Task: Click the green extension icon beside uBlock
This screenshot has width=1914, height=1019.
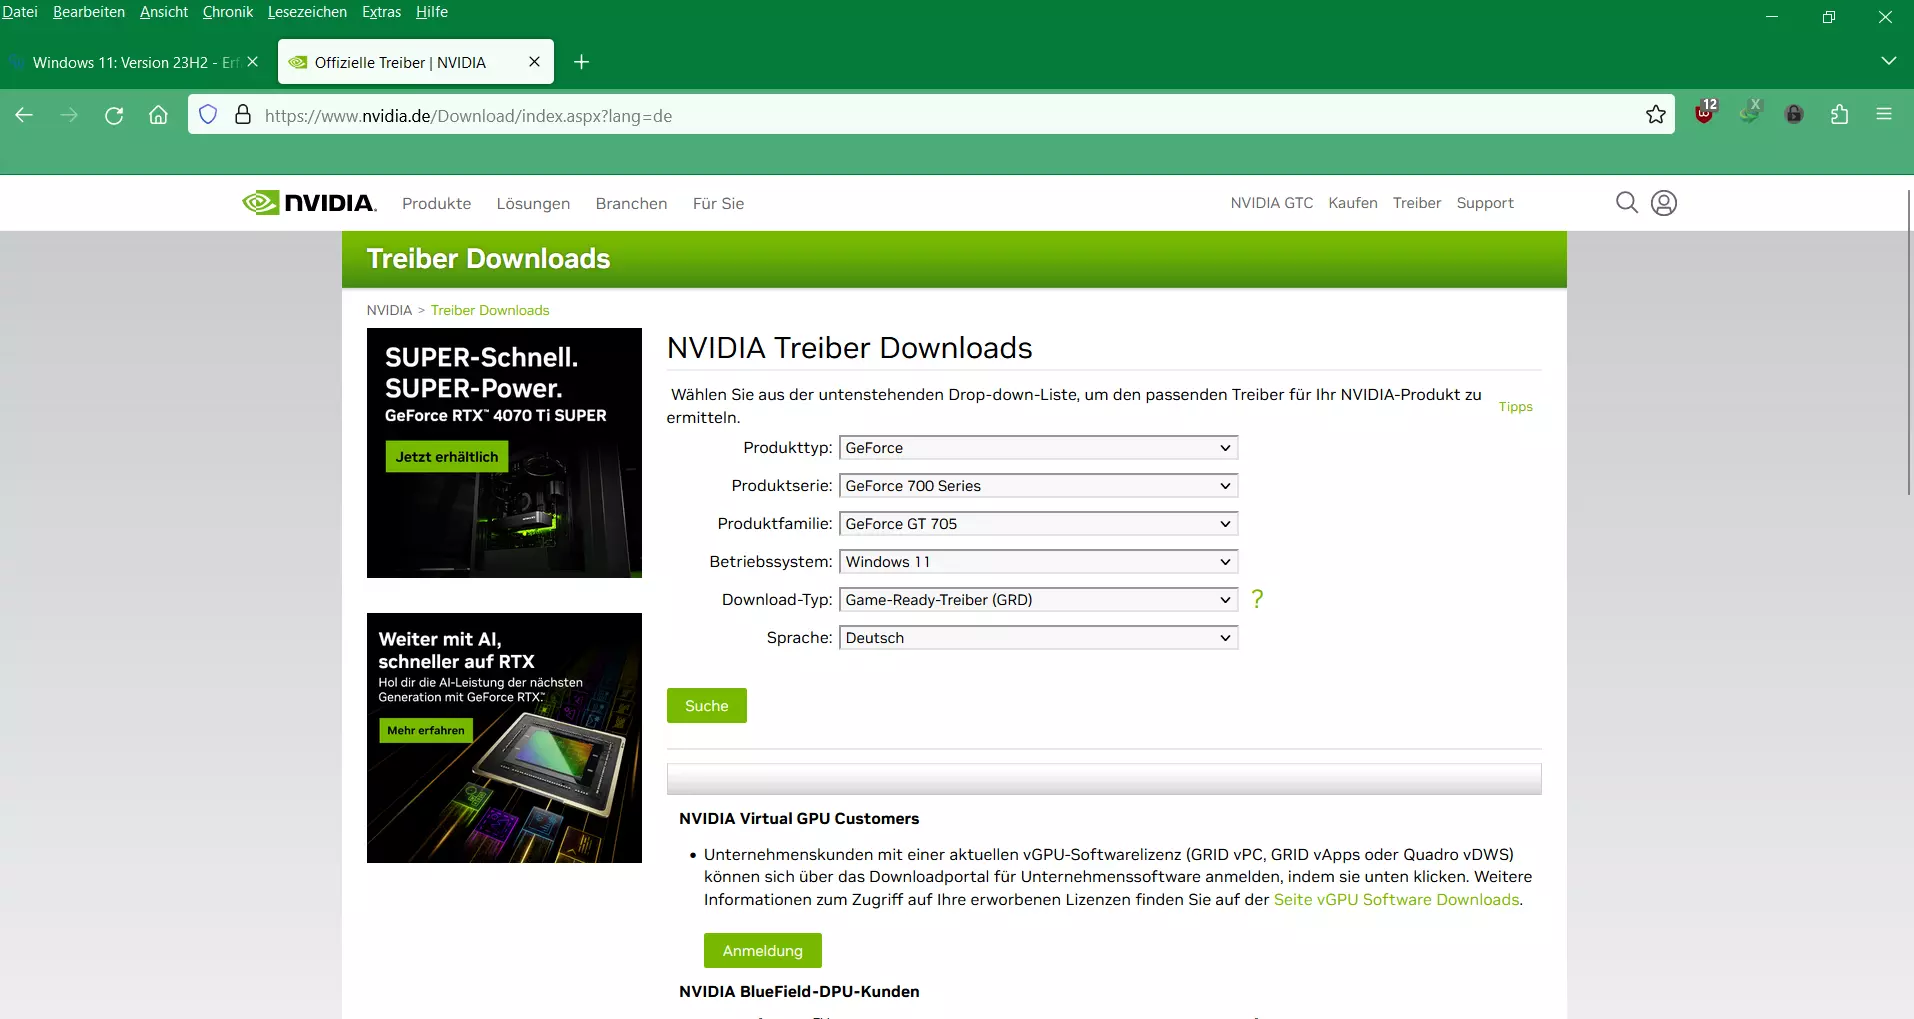Action: (1750, 113)
